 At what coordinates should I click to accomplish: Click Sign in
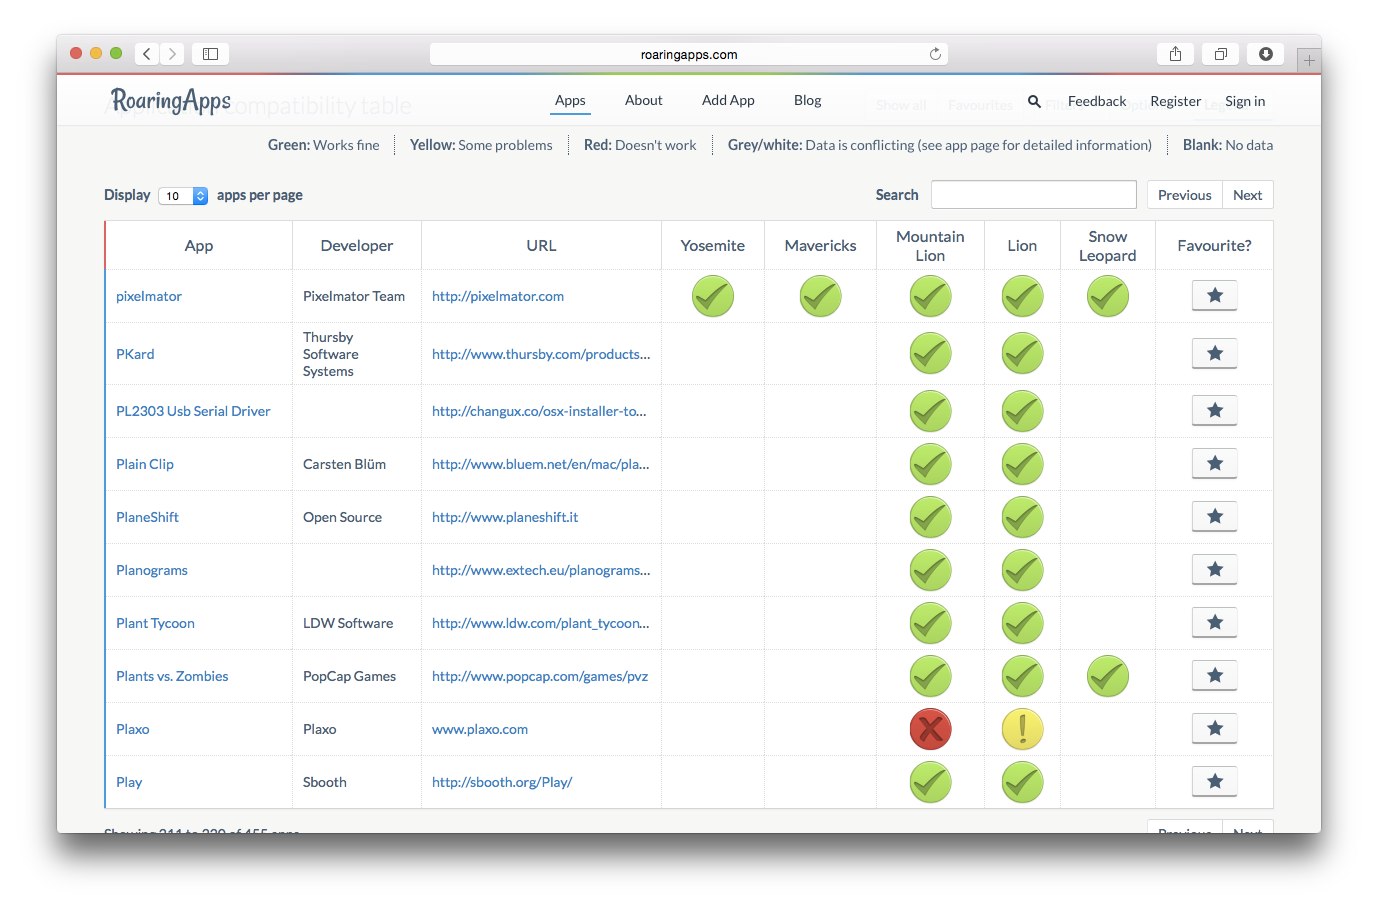pyautogui.click(x=1245, y=101)
